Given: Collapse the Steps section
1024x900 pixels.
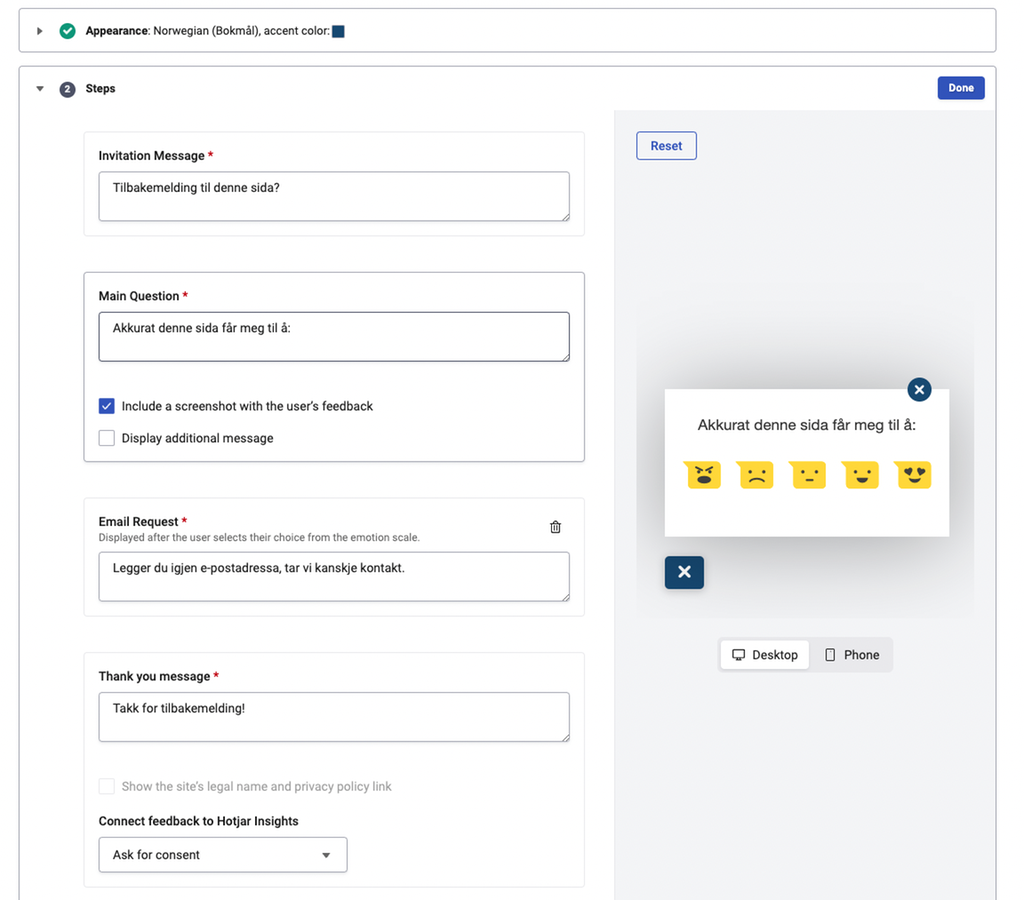Looking at the screenshot, I should pos(39,88).
